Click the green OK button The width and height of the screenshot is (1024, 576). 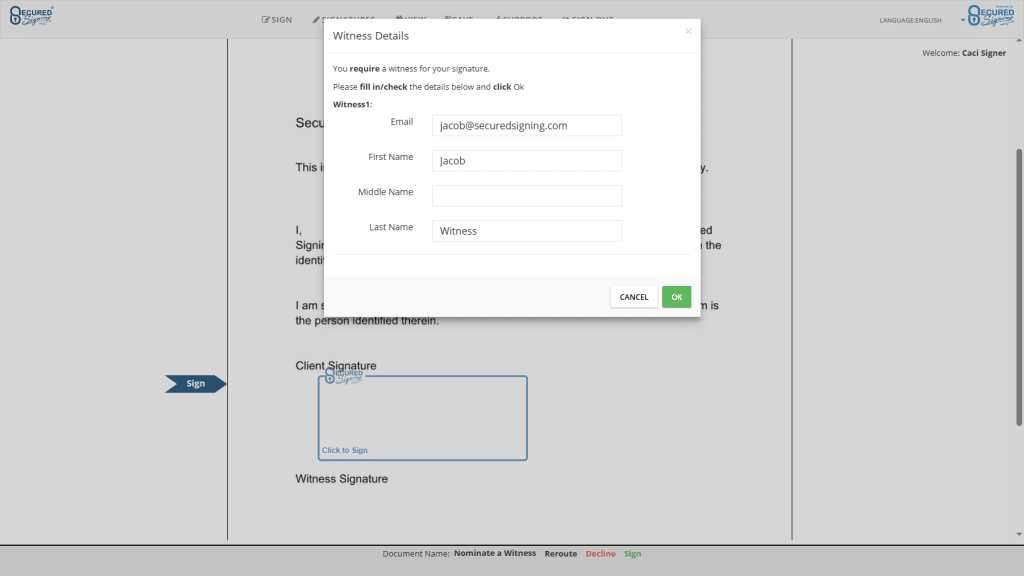pos(676,297)
